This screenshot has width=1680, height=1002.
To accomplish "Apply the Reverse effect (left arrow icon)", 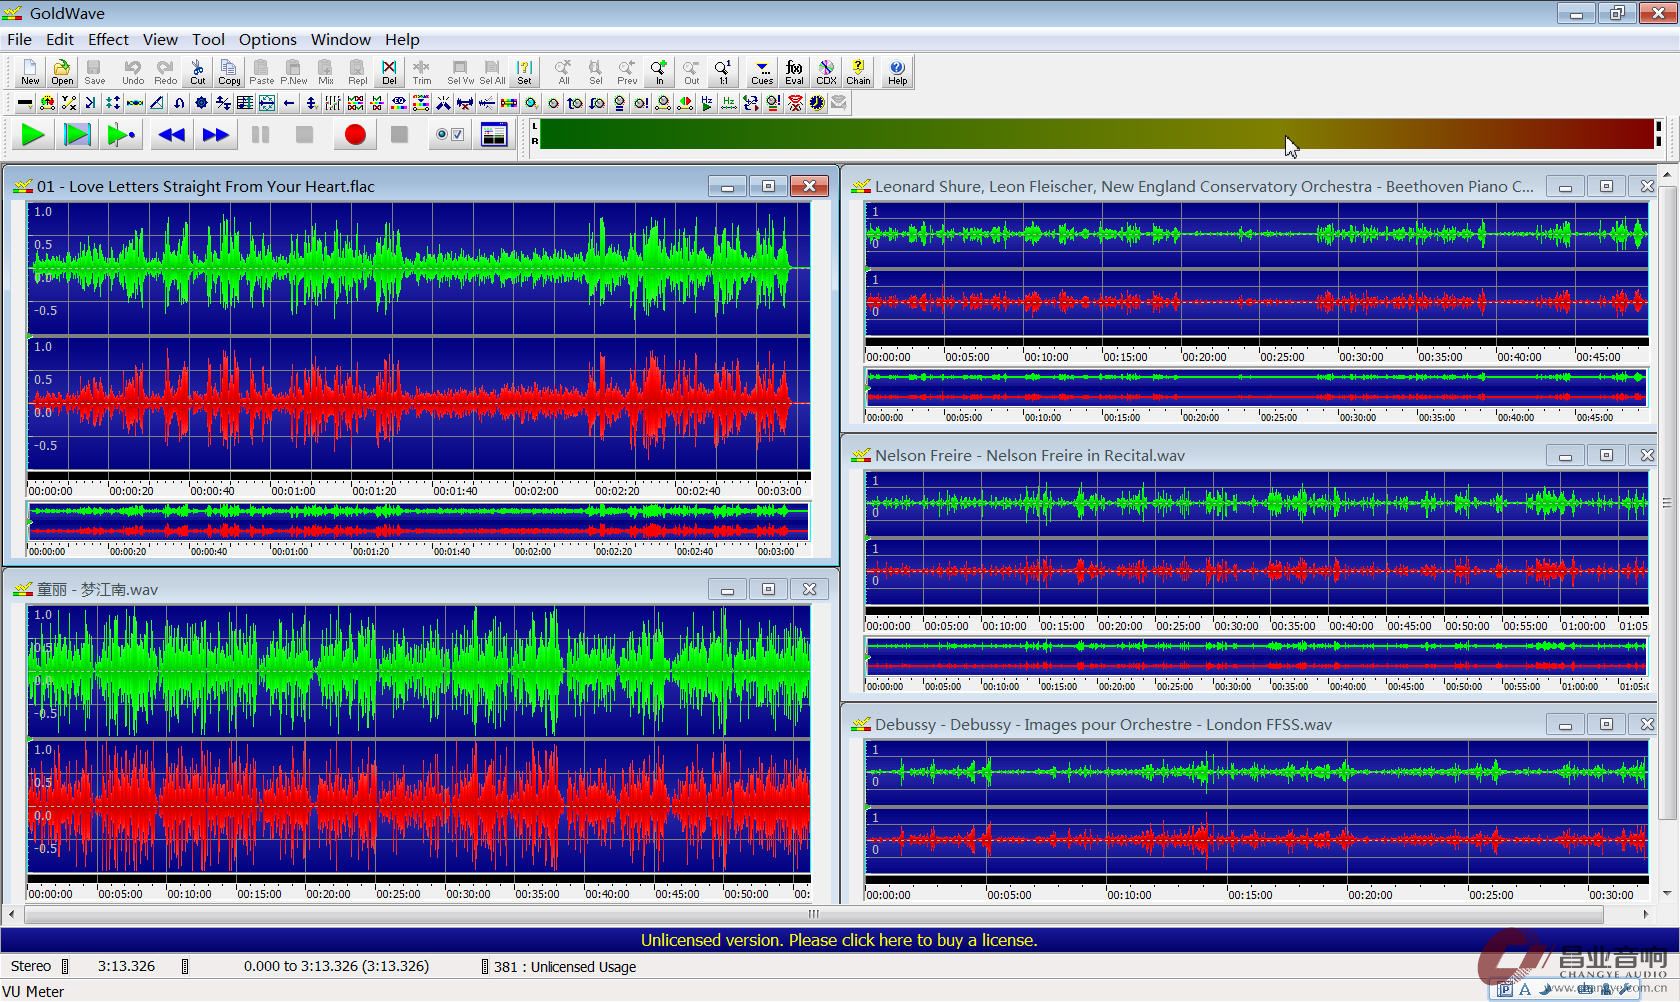I will coord(289,103).
